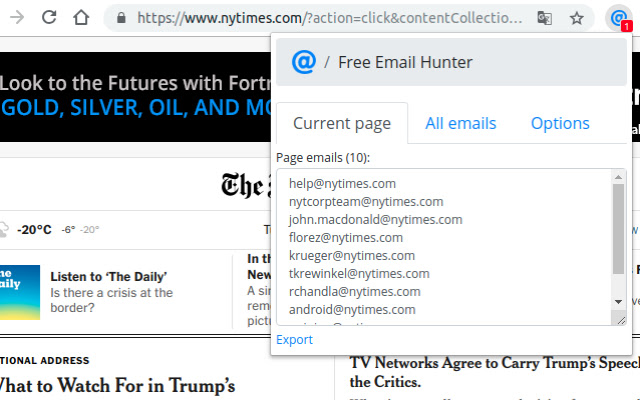Open the Listen to 'The Daily' headline
640x400 pixels.
(109, 277)
